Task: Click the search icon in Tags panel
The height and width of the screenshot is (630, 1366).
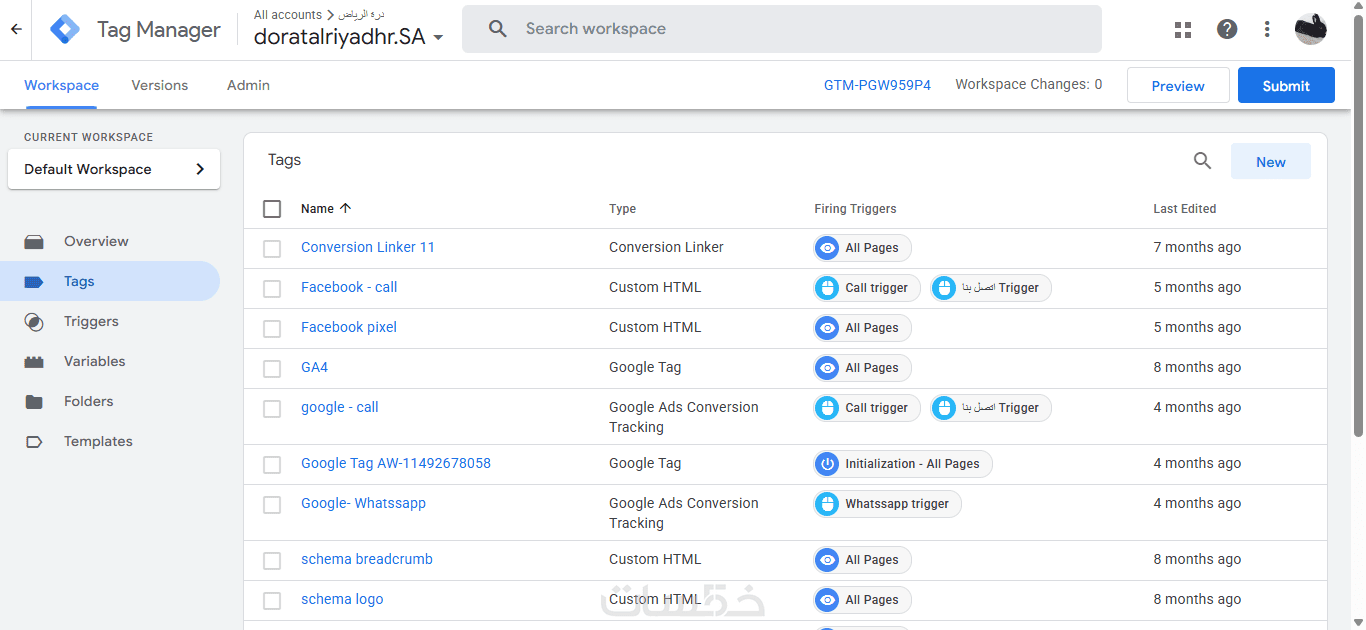Action: (1202, 161)
